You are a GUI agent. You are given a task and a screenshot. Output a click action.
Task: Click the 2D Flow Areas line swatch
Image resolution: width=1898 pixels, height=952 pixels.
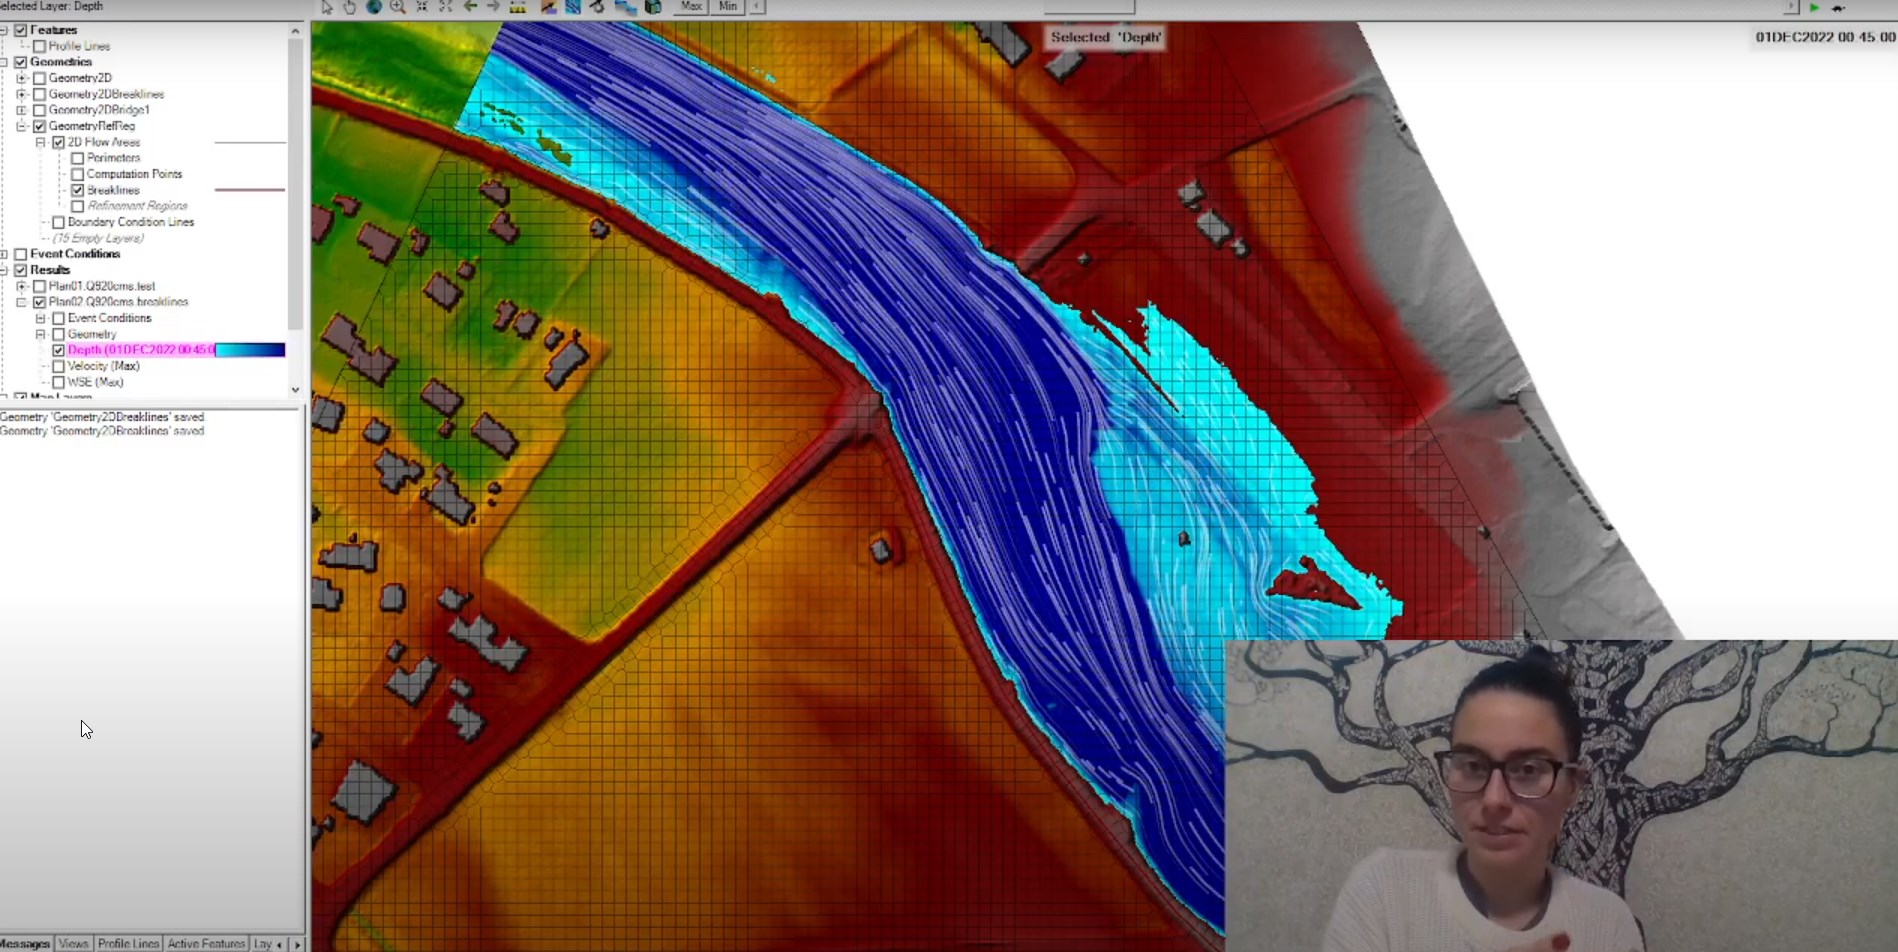tap(250, 142)
